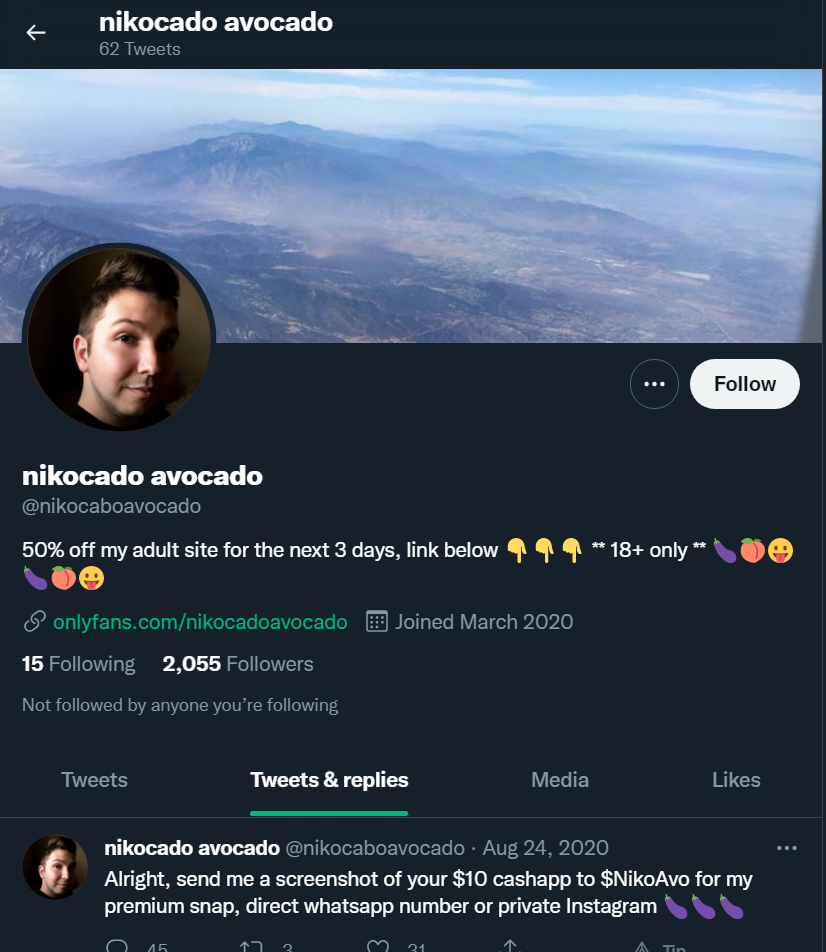Open the Aug 24, 2020 tweet timestamp
The image size is (826, 952).
545,848
